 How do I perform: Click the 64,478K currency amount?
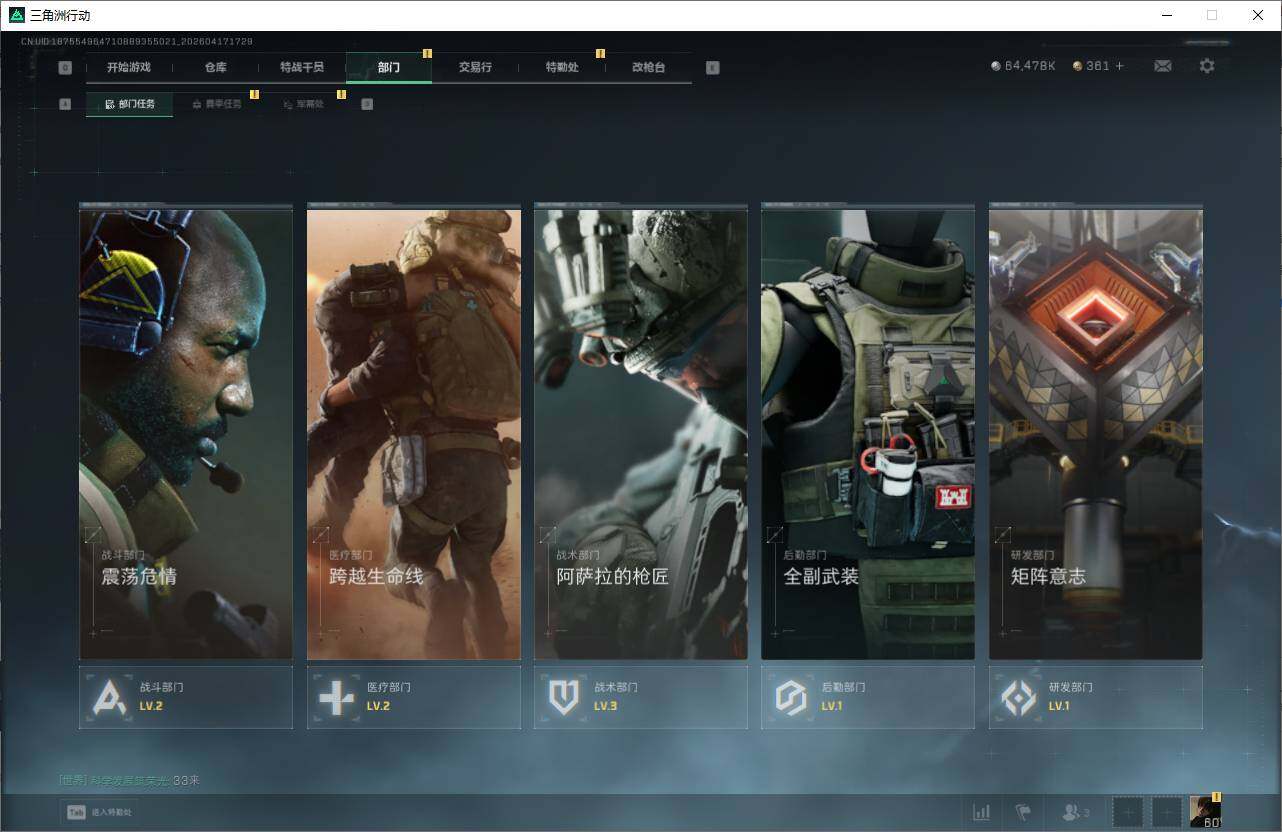[x=1031, y=66]
